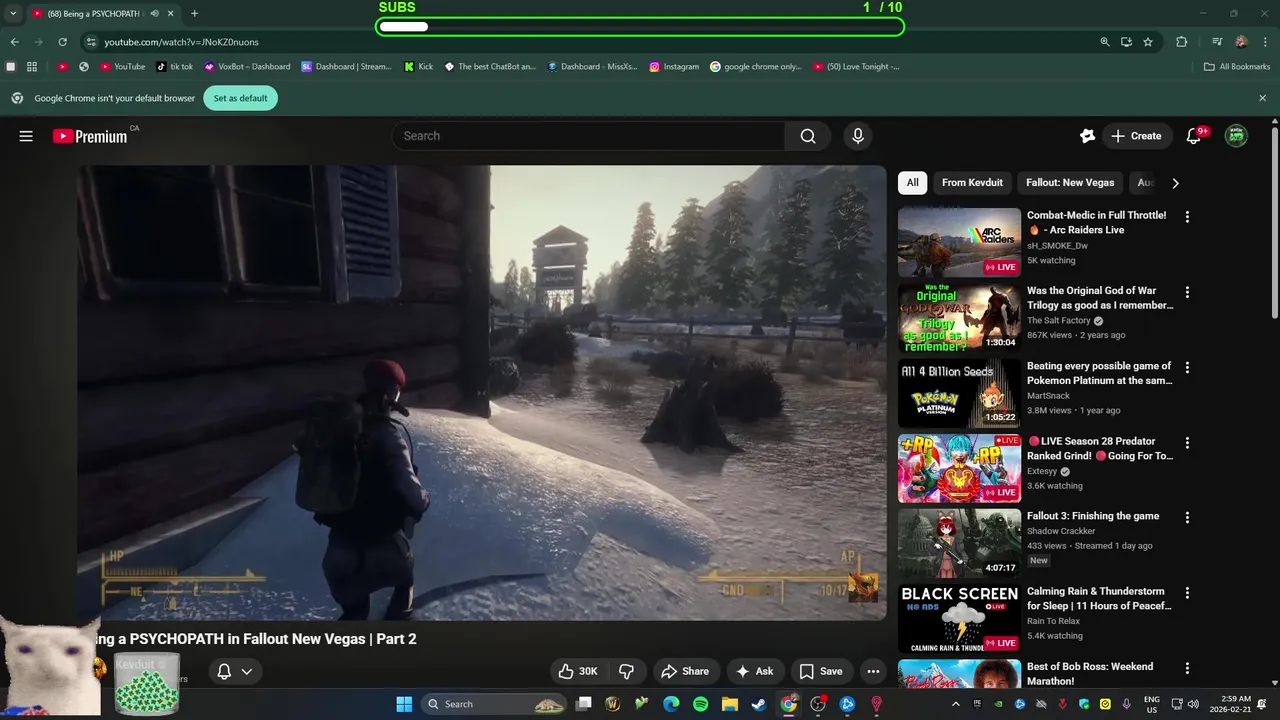Open YouTube notifications bell
This screenshot has width=1280, height=720.
[x=1193, y=136]
